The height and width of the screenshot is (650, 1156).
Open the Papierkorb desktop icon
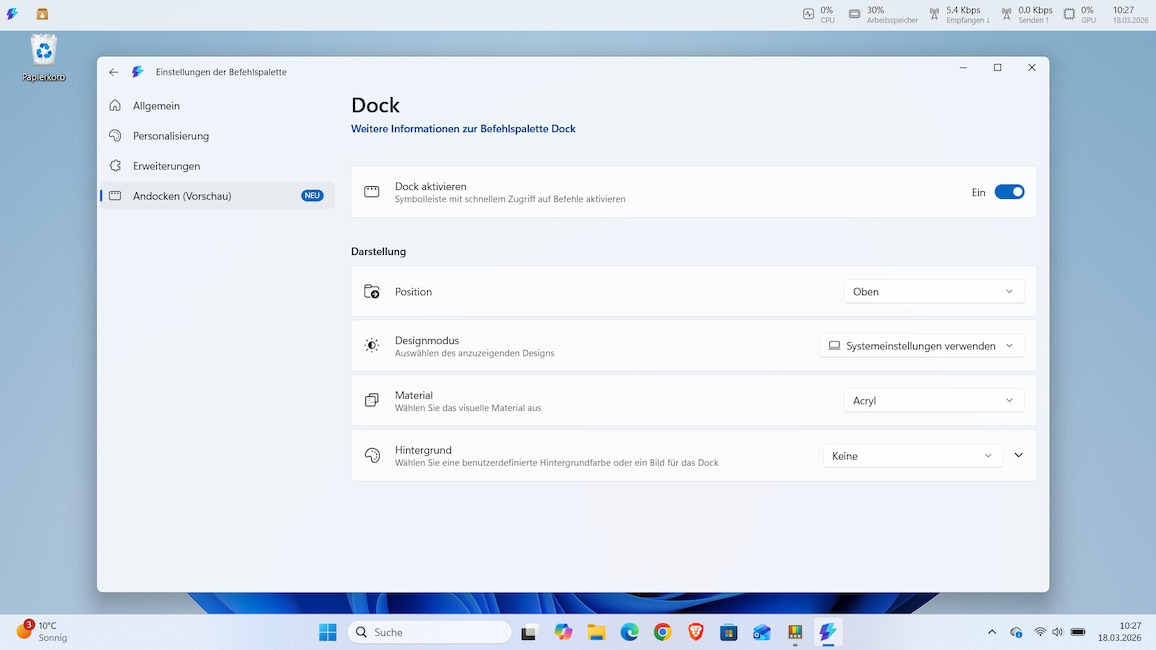[x=43, y=57]
